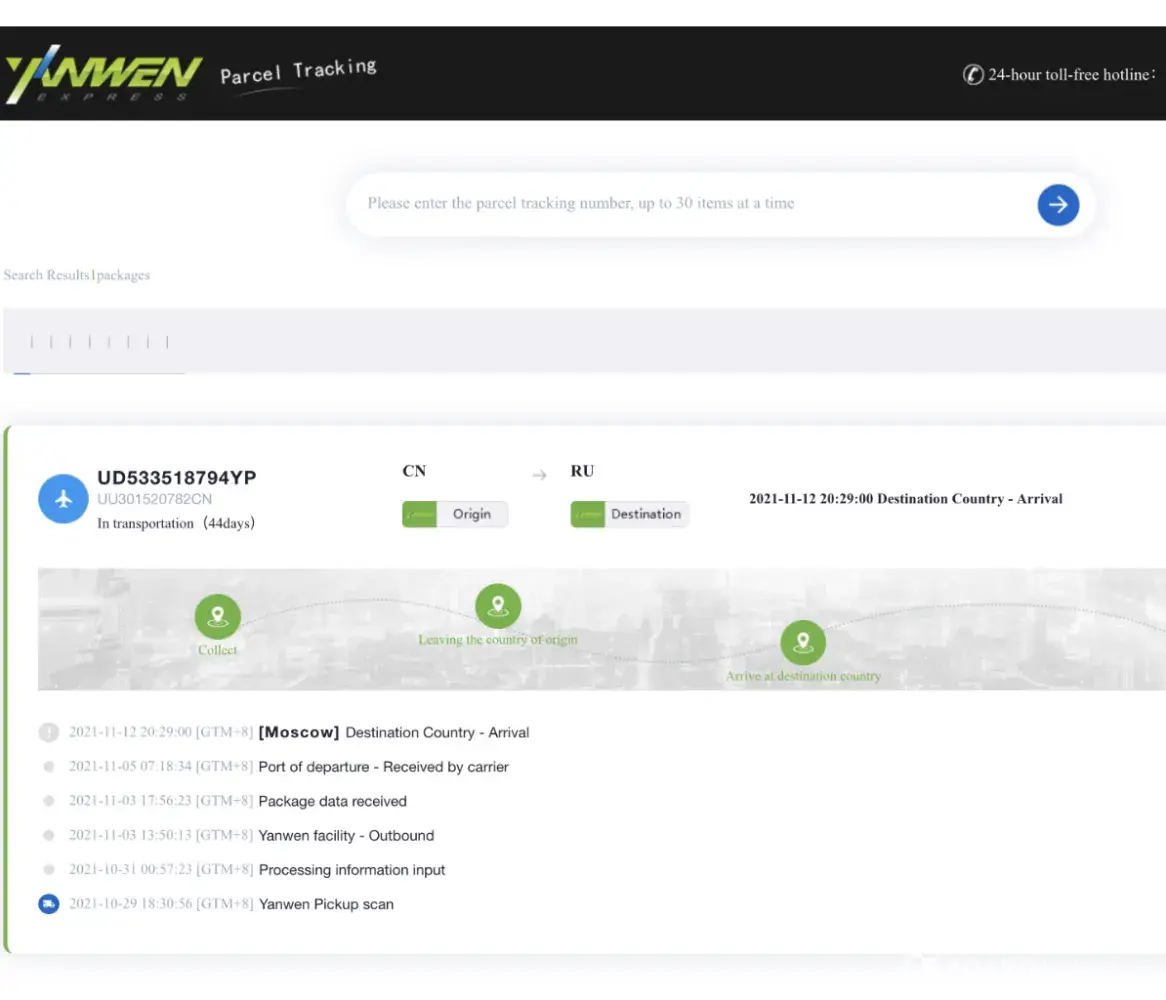Screen dimensions: 1166x1000
Task: Click the 24-hour toll-free hotline text
Action: pos(1072,74)
